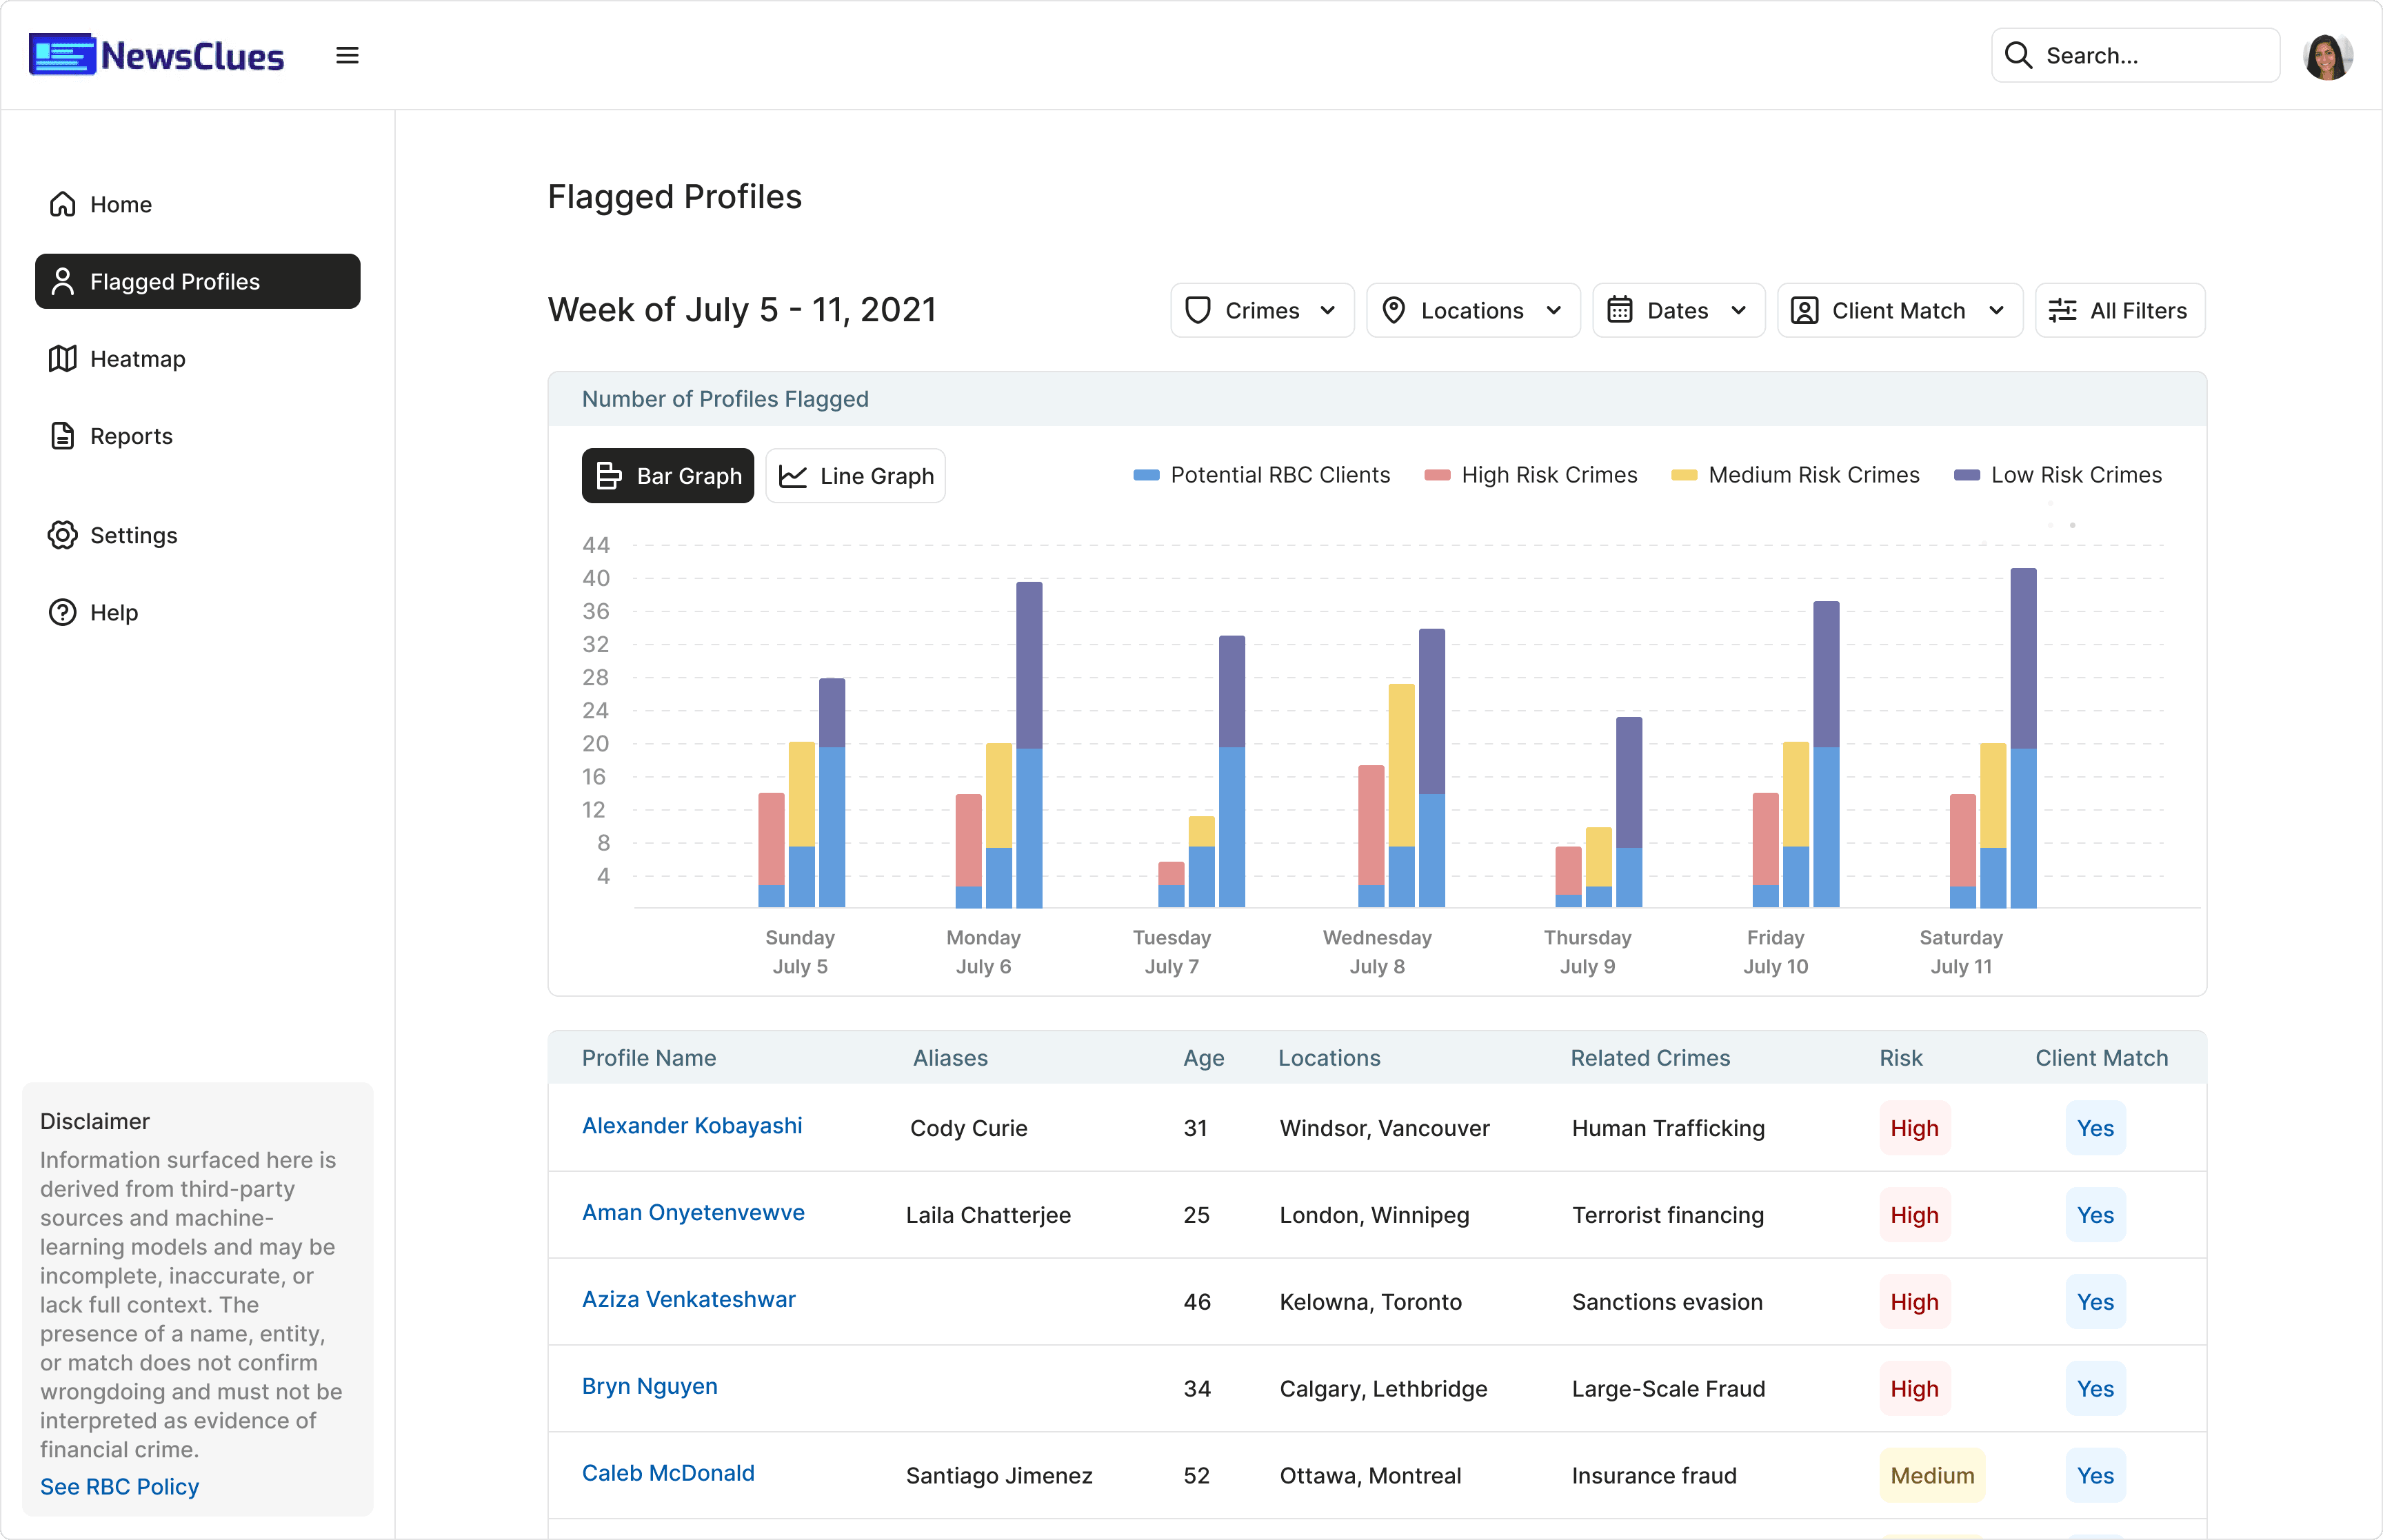Click the High Risk Crimes legend swatch
The image size is (2383, 1540).
1437,475
